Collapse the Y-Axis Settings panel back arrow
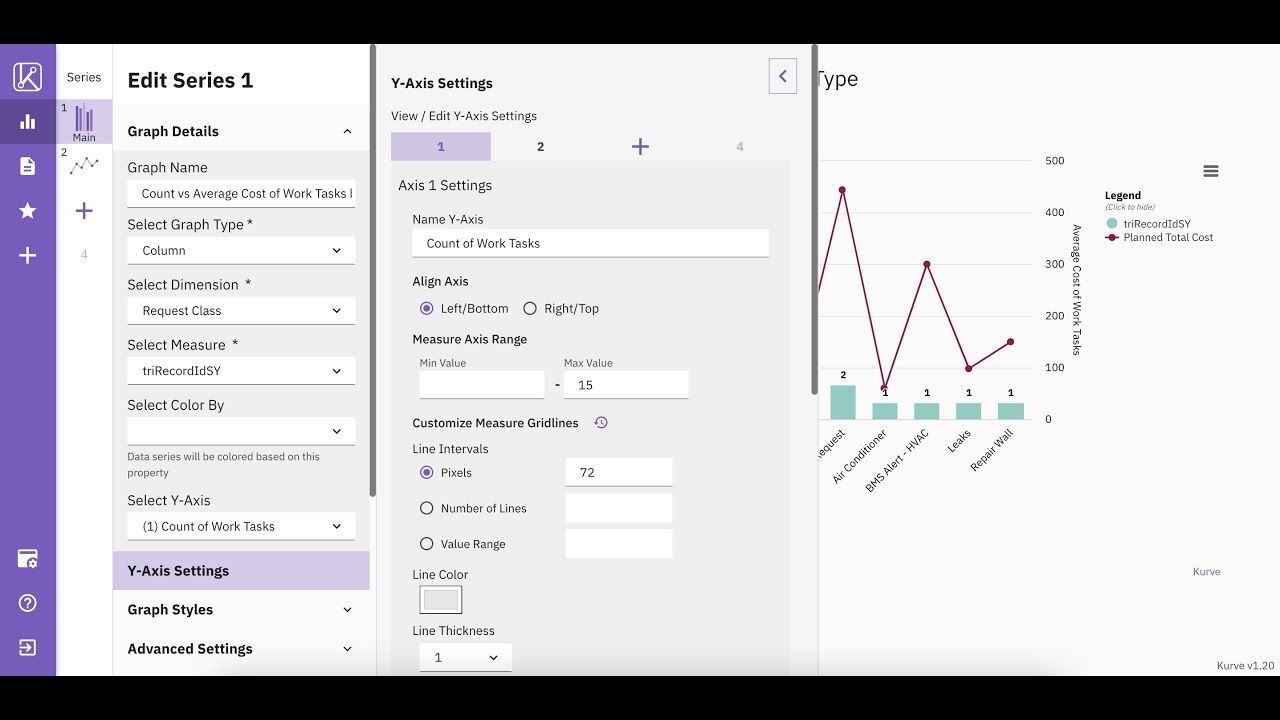1280x720 pixels. coord(783,76)
